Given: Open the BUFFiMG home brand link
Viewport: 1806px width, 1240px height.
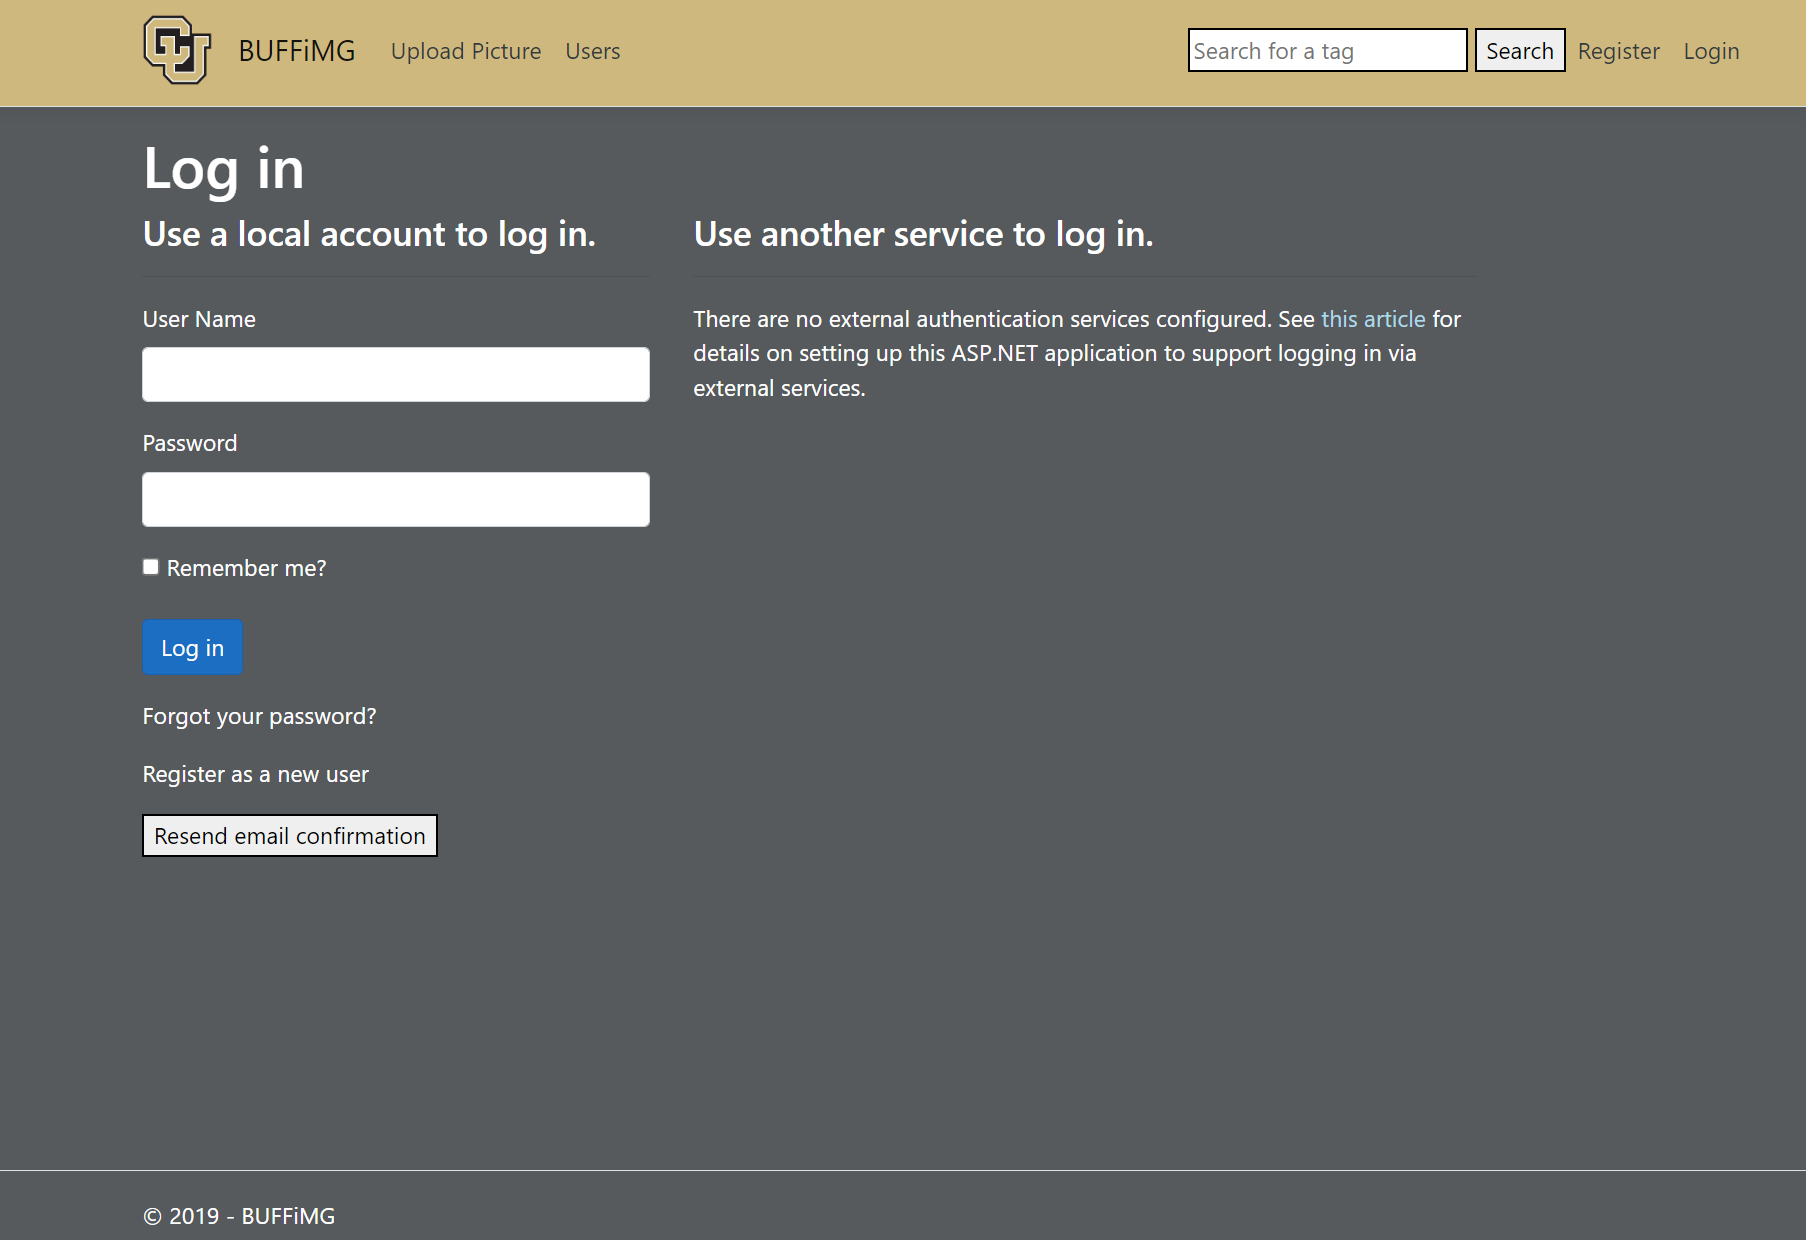Looking at the screenshot, I should point(297,51).
